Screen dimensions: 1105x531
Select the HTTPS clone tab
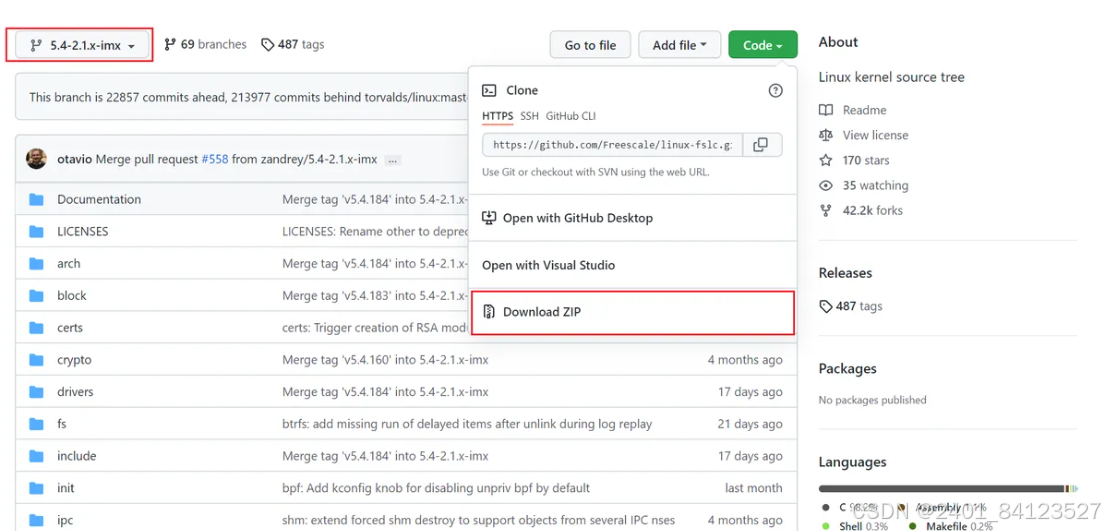498,116
